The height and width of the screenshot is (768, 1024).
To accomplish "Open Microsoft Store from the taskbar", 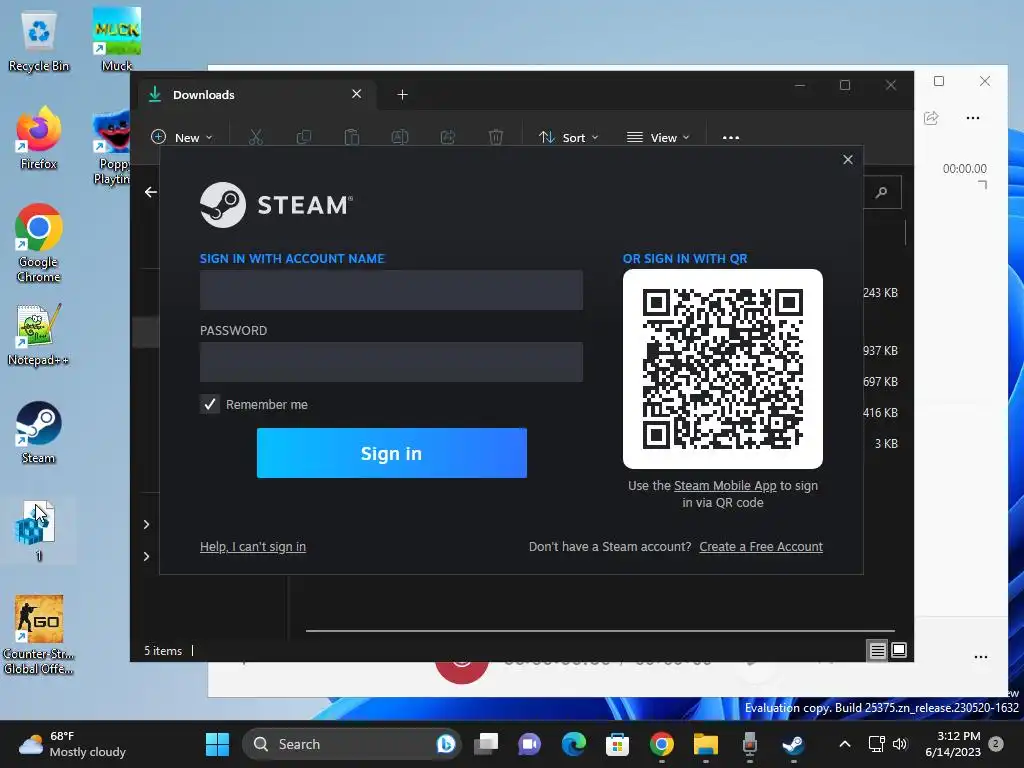I will [x=617, y=744].
